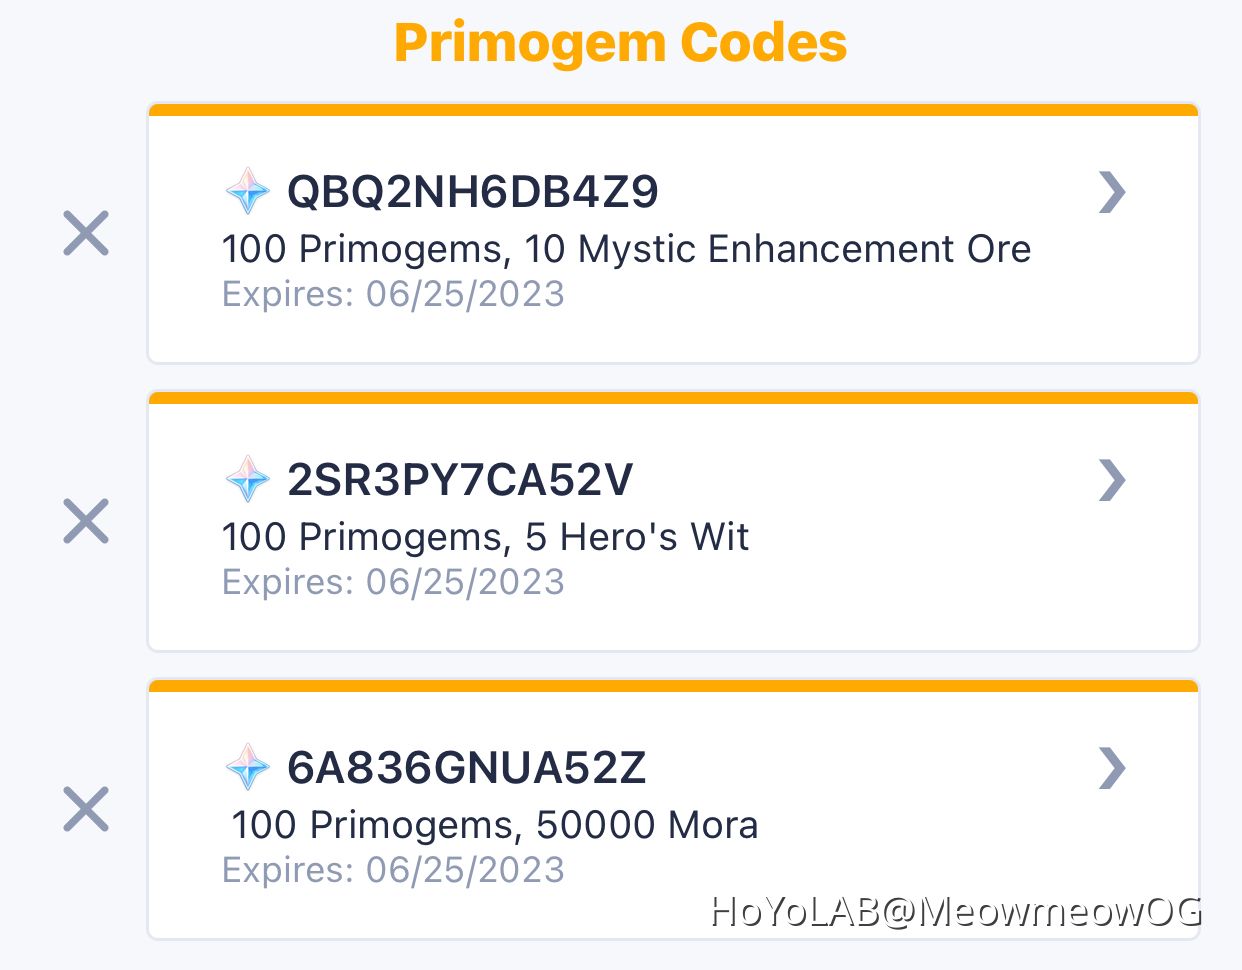This screenshot has height=970, width=1242.
Task: Click the X beside the 50000 Mora reward card
Action: click(x=85, y=807)
